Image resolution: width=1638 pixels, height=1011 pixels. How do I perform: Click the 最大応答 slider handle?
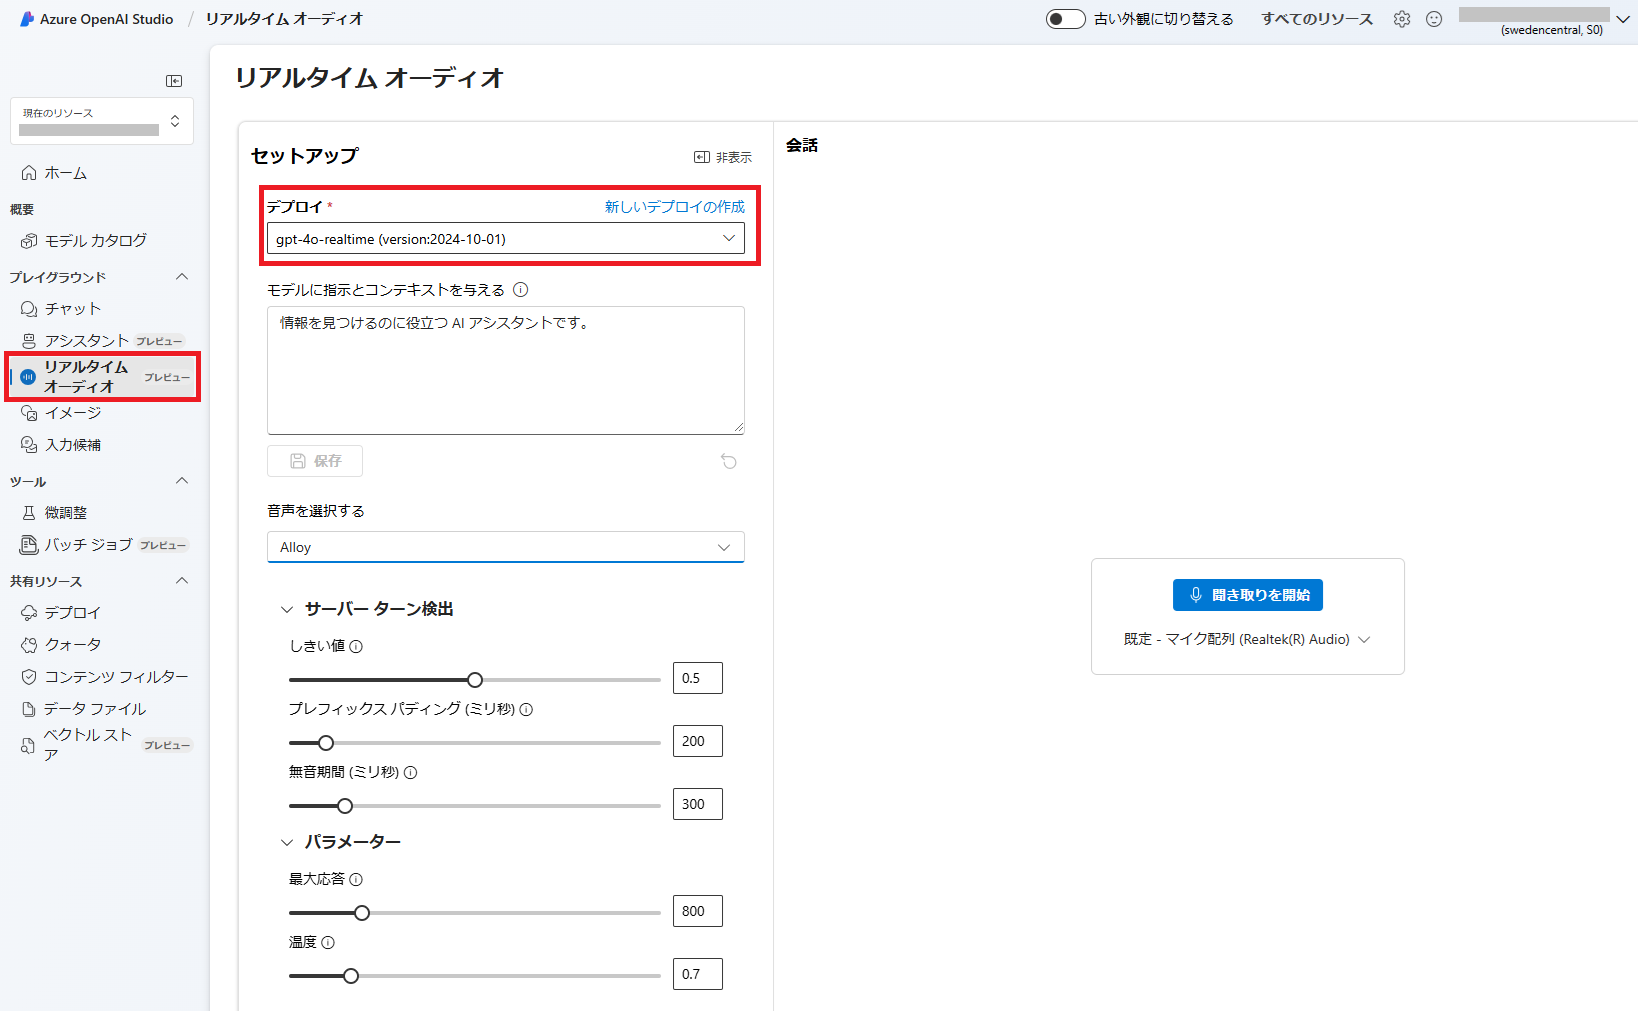coord(362,913)
